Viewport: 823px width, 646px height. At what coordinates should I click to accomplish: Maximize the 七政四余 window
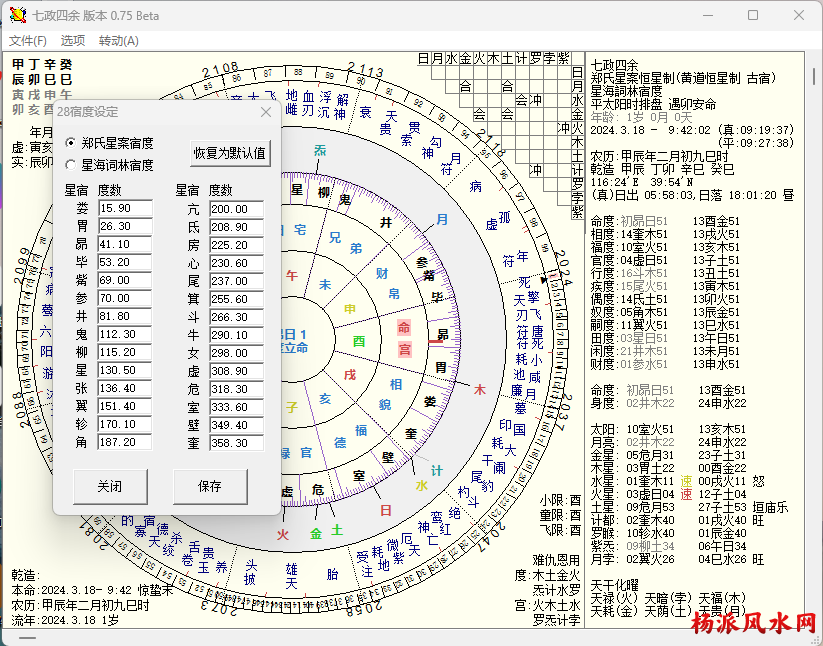[x=753, y=16]
